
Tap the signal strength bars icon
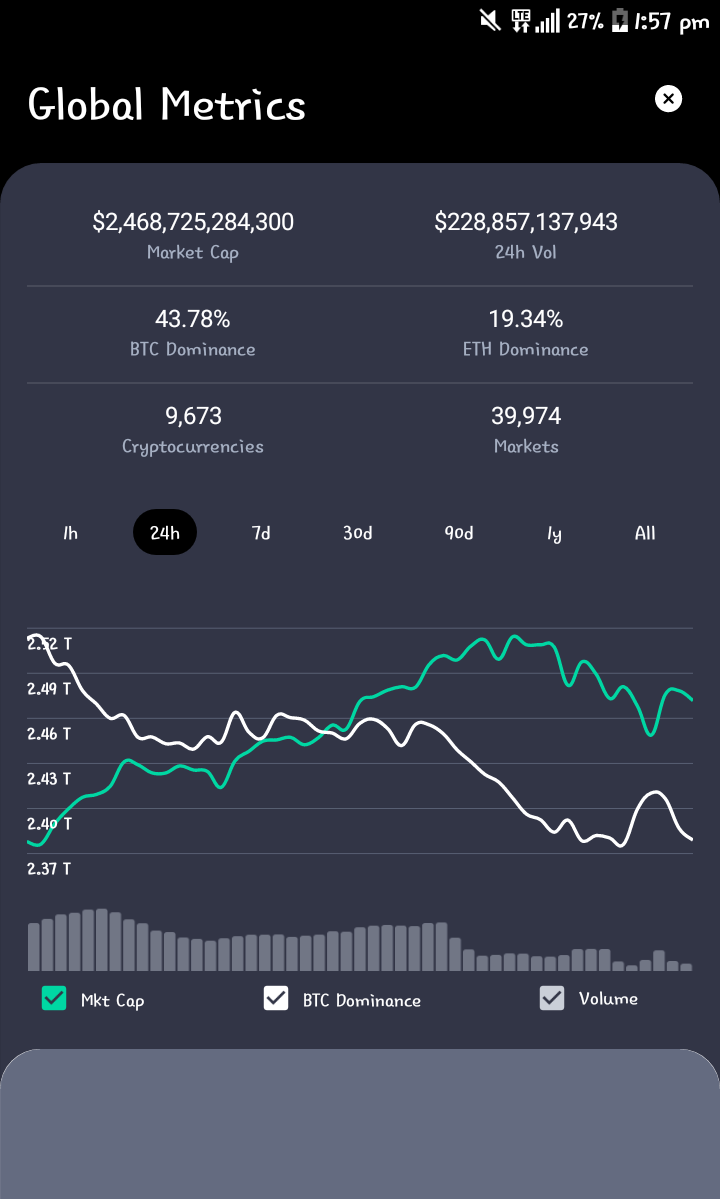[x=547, y=21]
